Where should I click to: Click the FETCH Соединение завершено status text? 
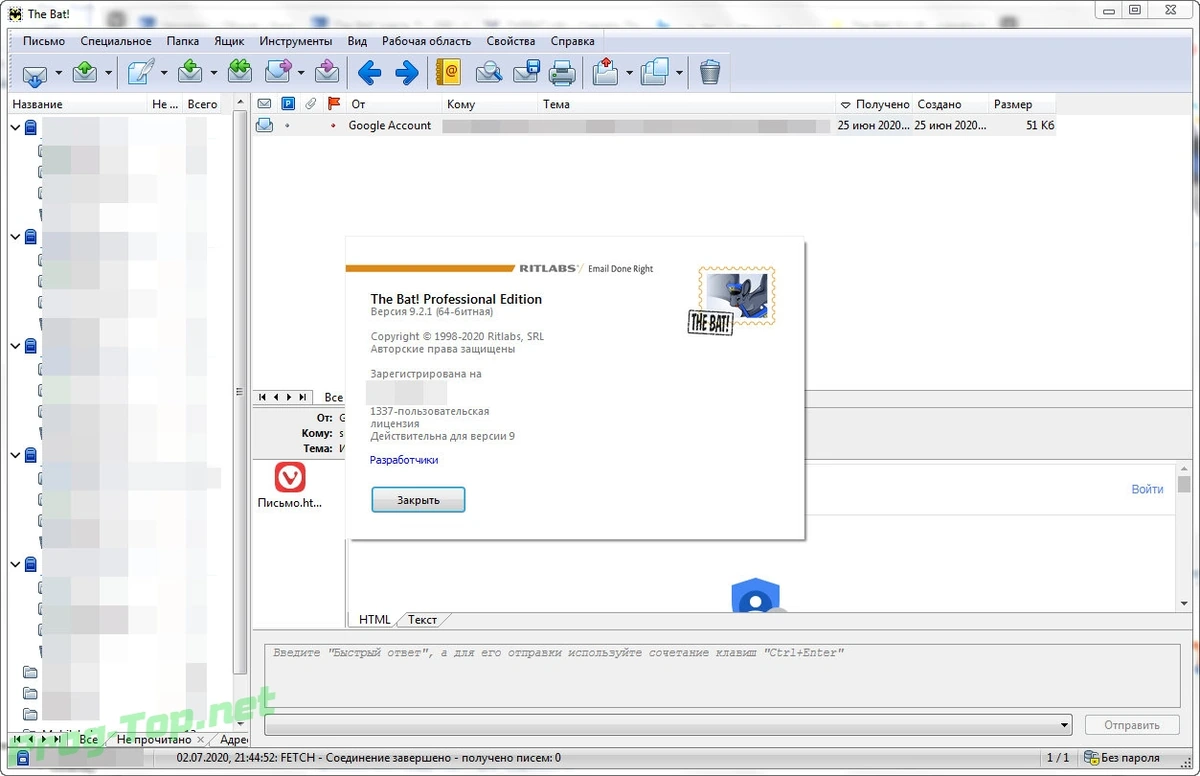[x=367, y=758]
